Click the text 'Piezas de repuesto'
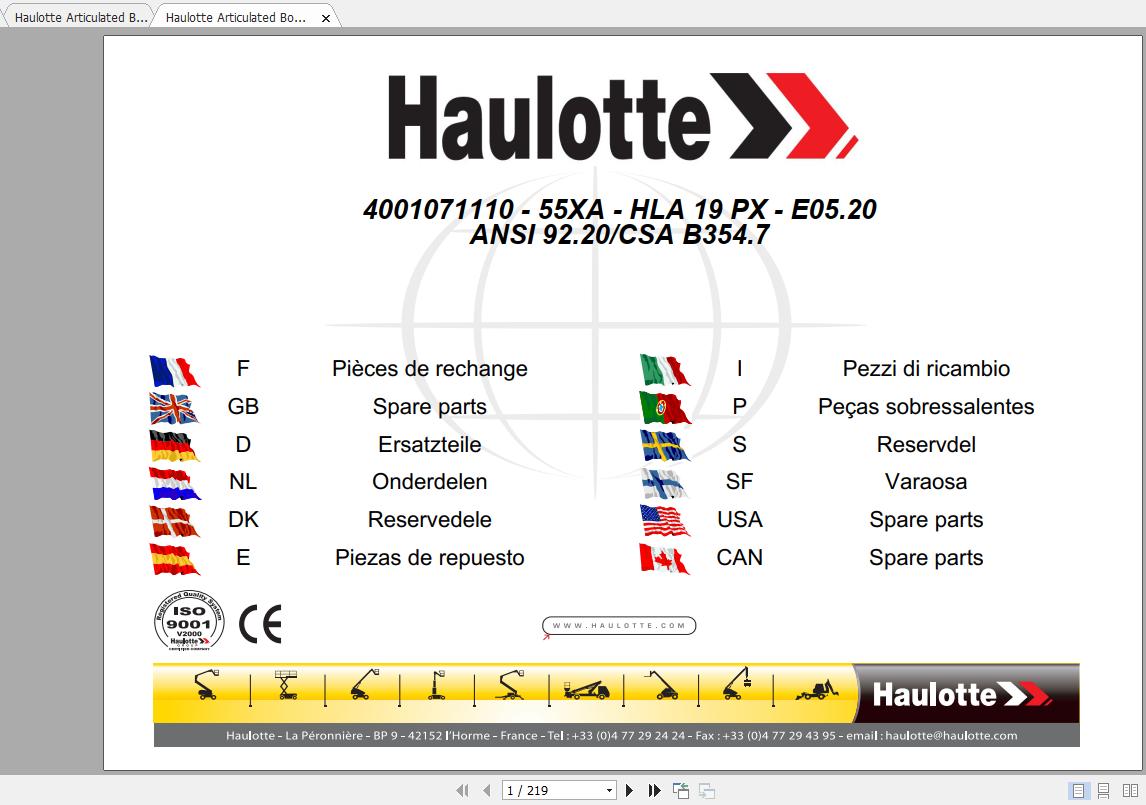Image resolution: width=1146 pixels, height=805 pixels. click(430, 559)
